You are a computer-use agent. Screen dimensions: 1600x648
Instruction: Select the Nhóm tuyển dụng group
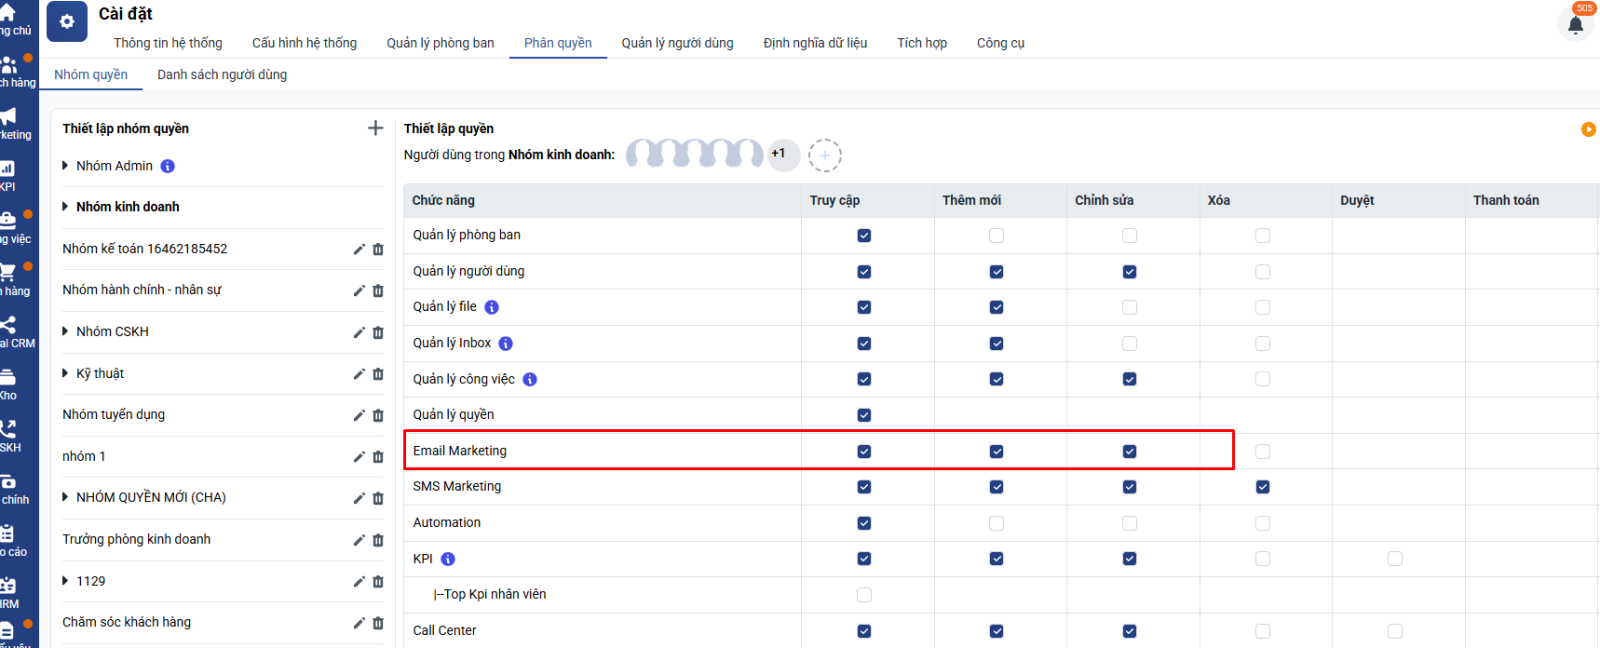pyautogui.click(x=114, y=415)
